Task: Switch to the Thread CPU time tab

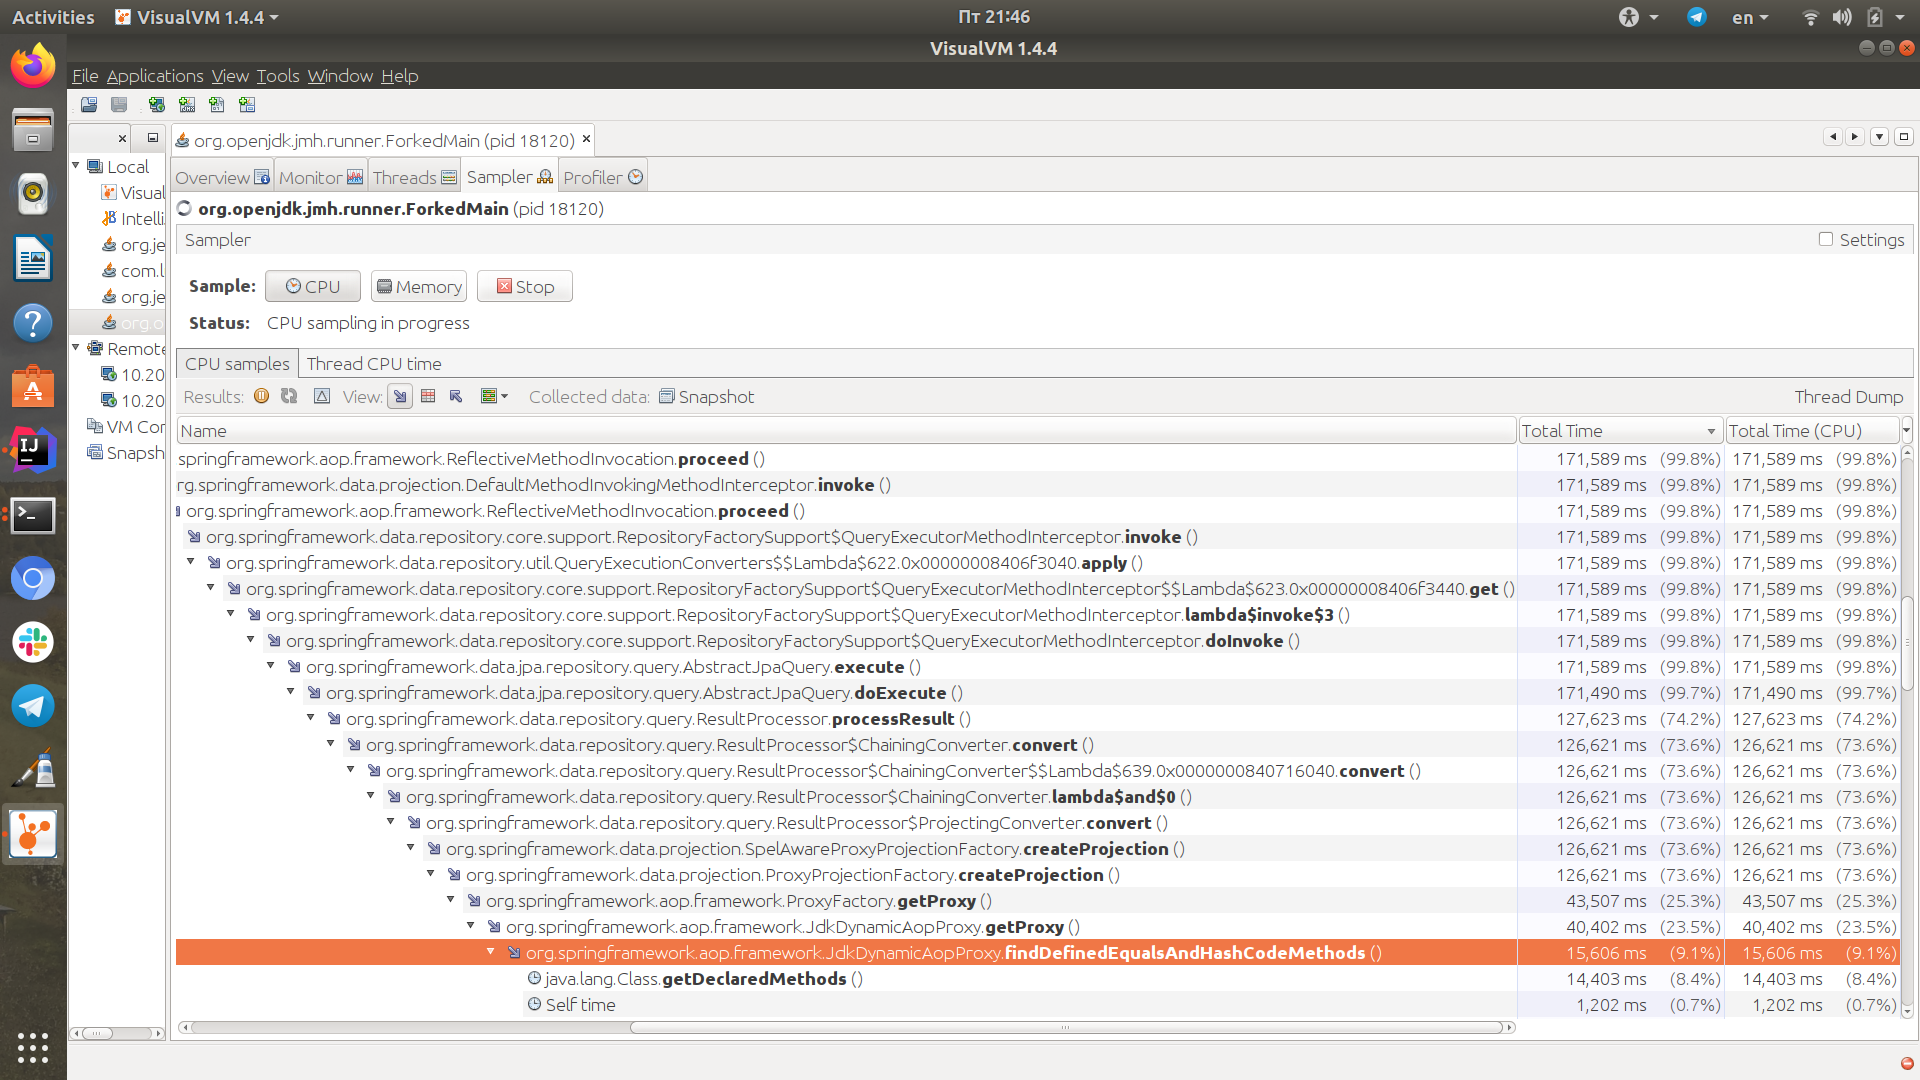Action: pos(373,364)
